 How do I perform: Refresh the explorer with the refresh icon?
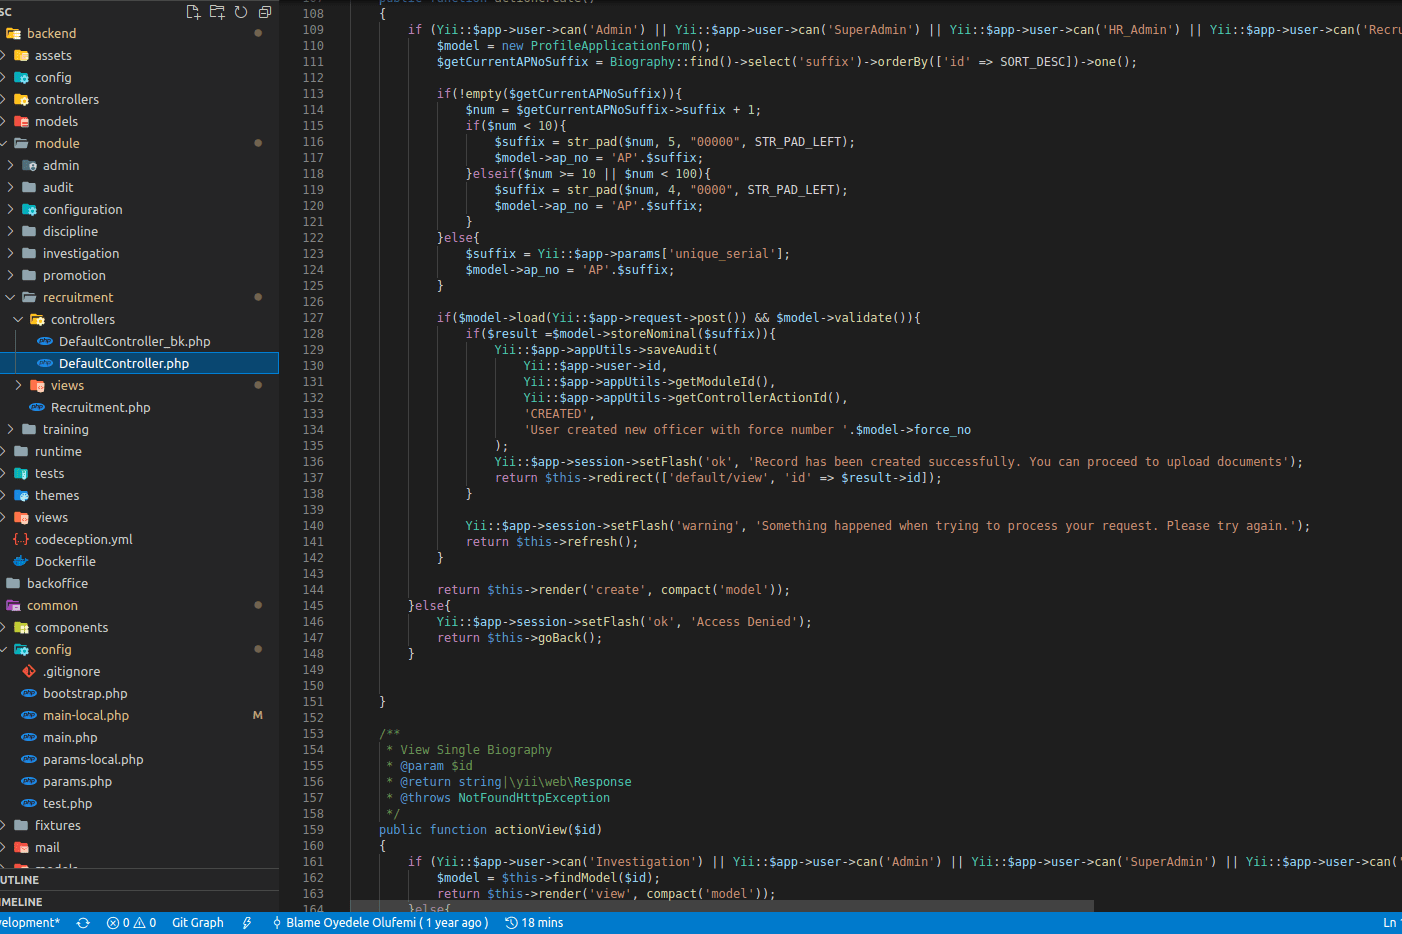241,12
